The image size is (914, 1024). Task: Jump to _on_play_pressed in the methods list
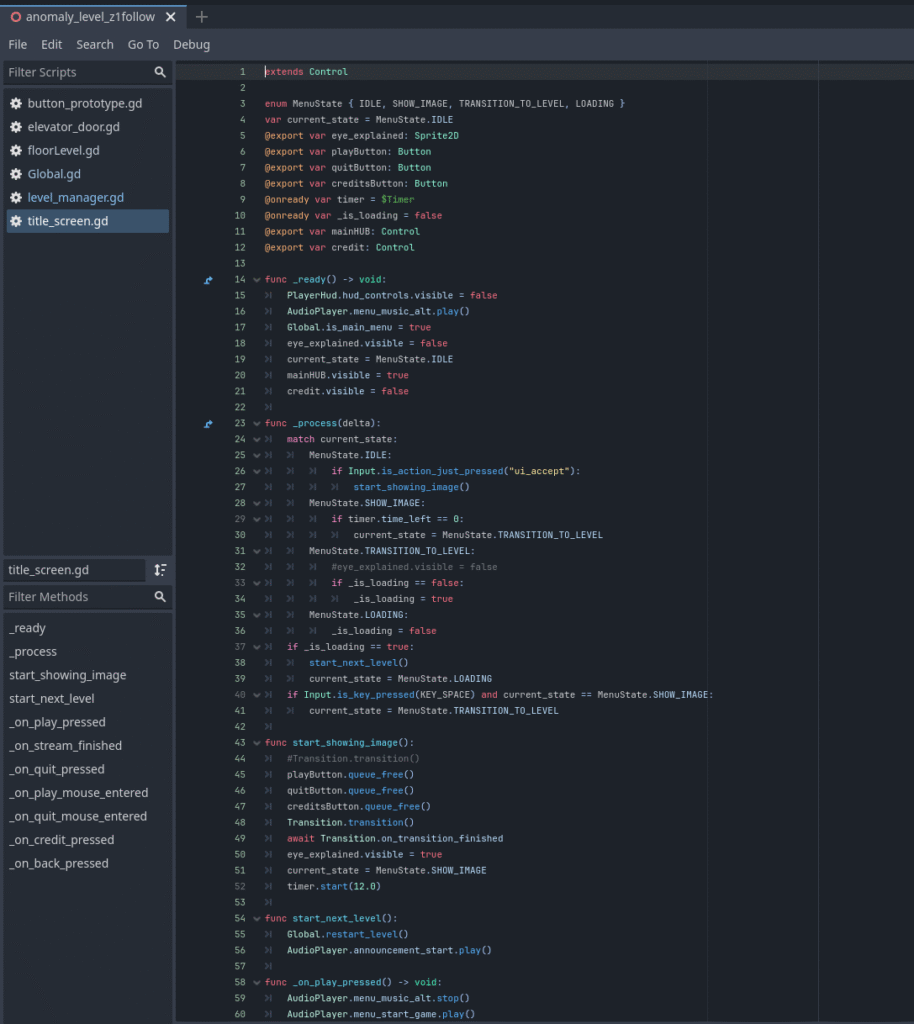click(x=57, y=722)
